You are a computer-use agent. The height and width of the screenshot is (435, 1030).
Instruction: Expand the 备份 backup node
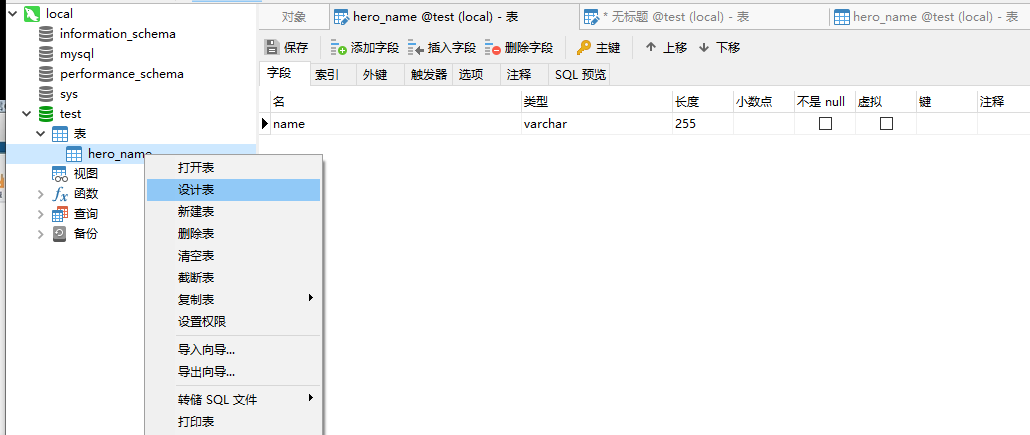click(x=41, y=234)
